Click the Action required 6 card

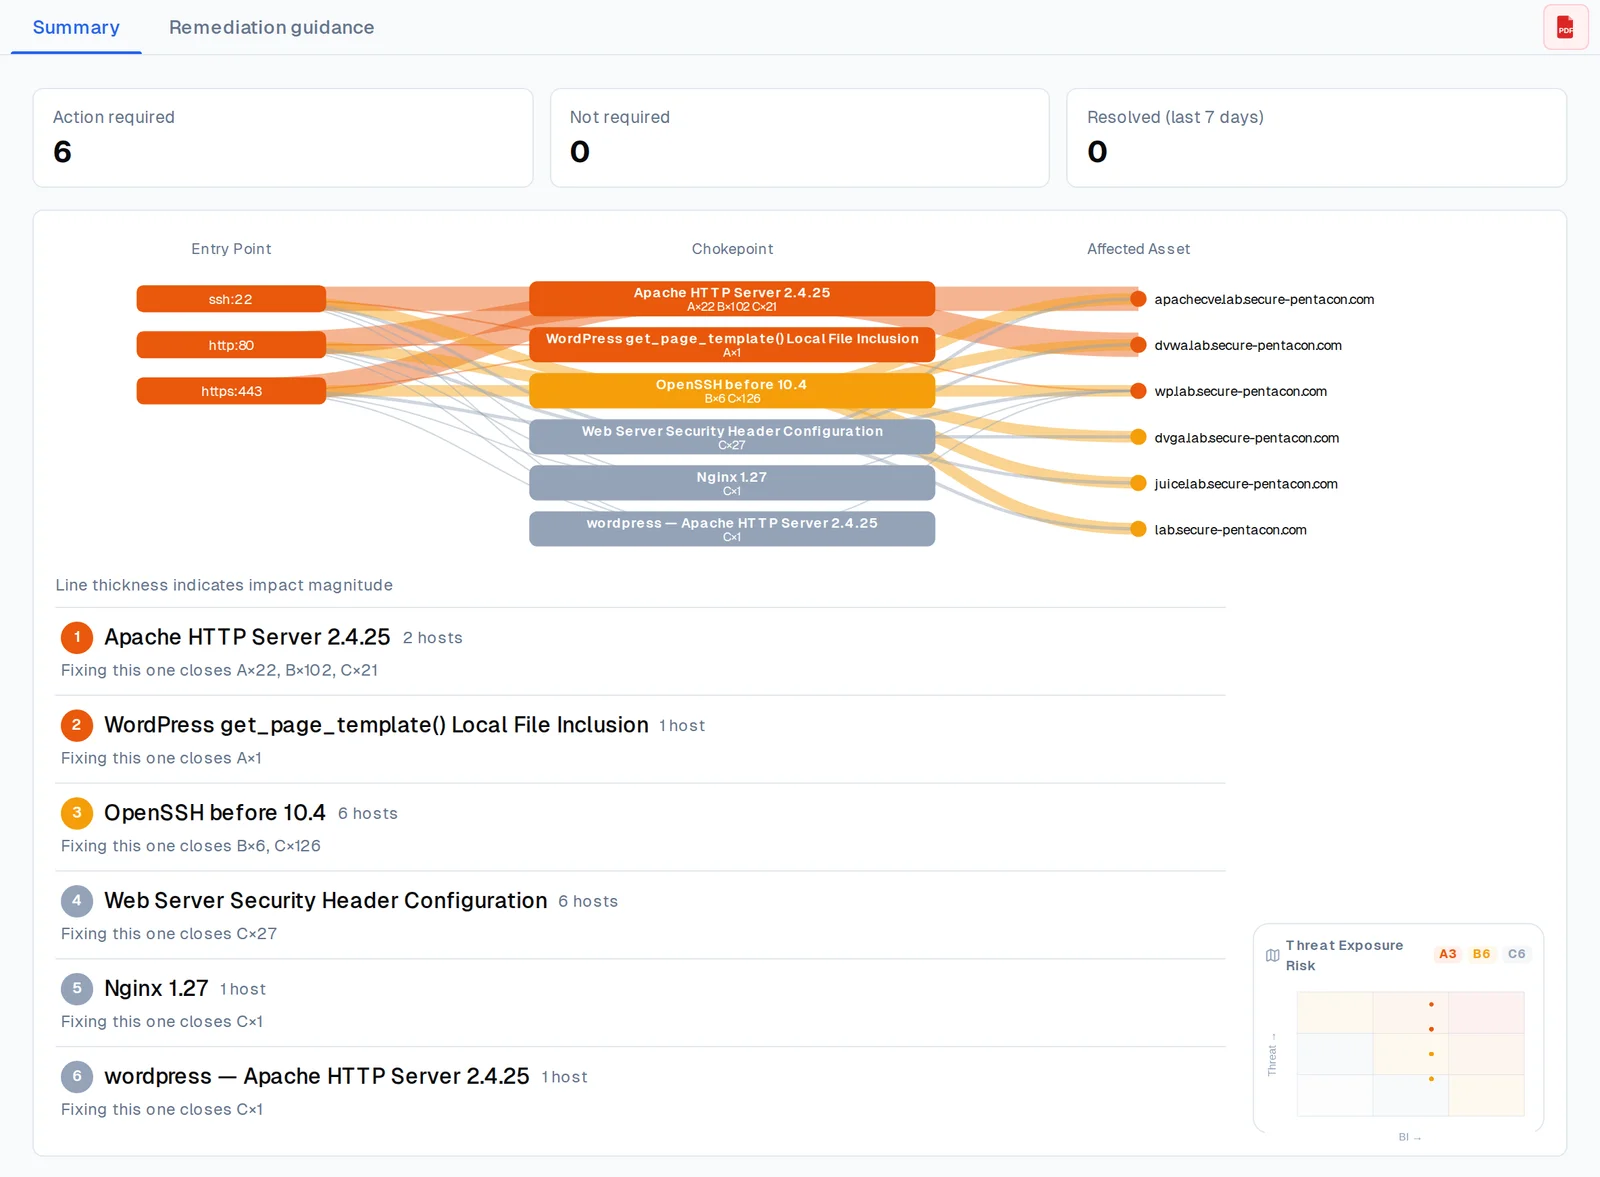click(283, 138)
